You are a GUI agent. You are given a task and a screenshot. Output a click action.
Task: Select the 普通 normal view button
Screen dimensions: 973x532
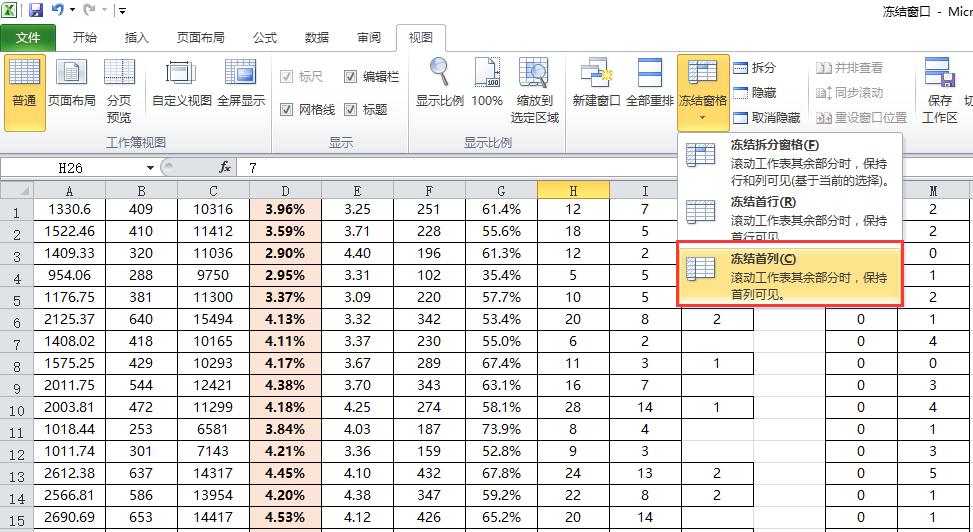pyautogui.click(x=25, y=92)
